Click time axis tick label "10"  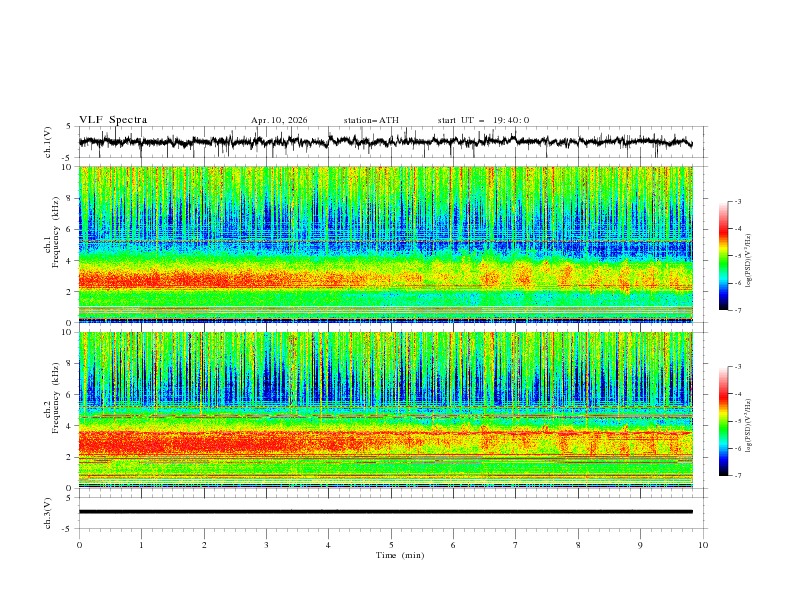pyautogui.click(x=703, y=545)
